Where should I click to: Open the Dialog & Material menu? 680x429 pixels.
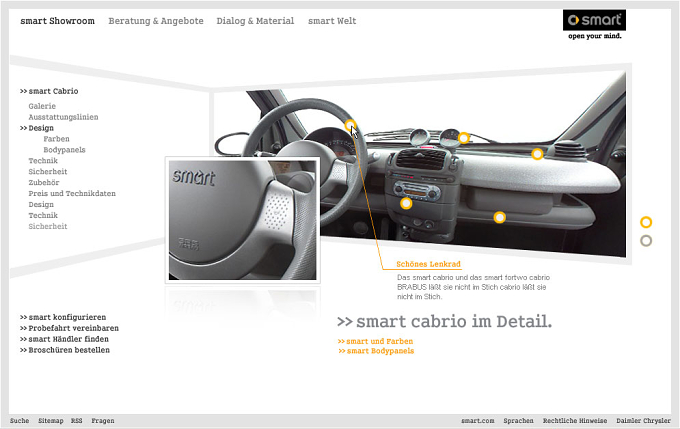(255, 21)
